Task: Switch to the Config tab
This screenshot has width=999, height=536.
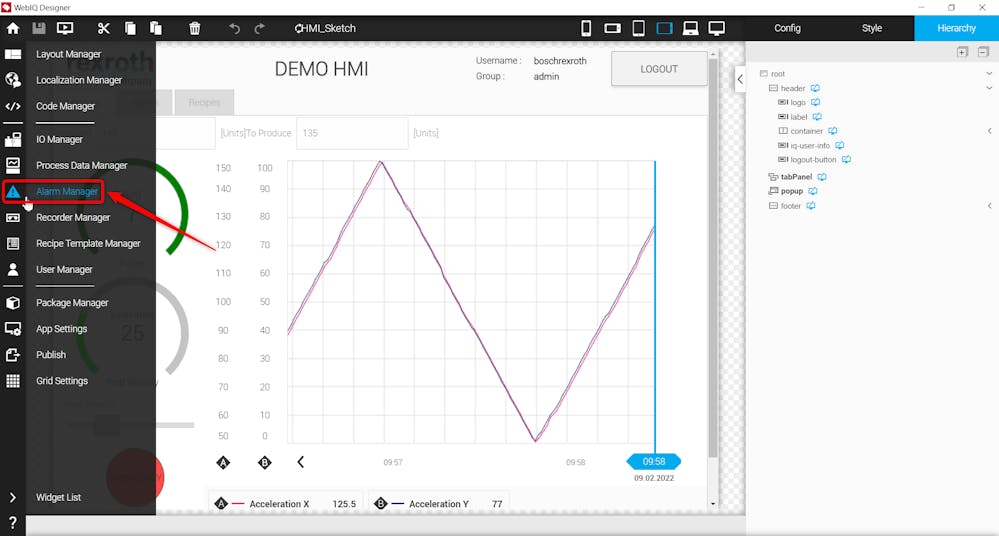Action: click(x=787, y=28)
